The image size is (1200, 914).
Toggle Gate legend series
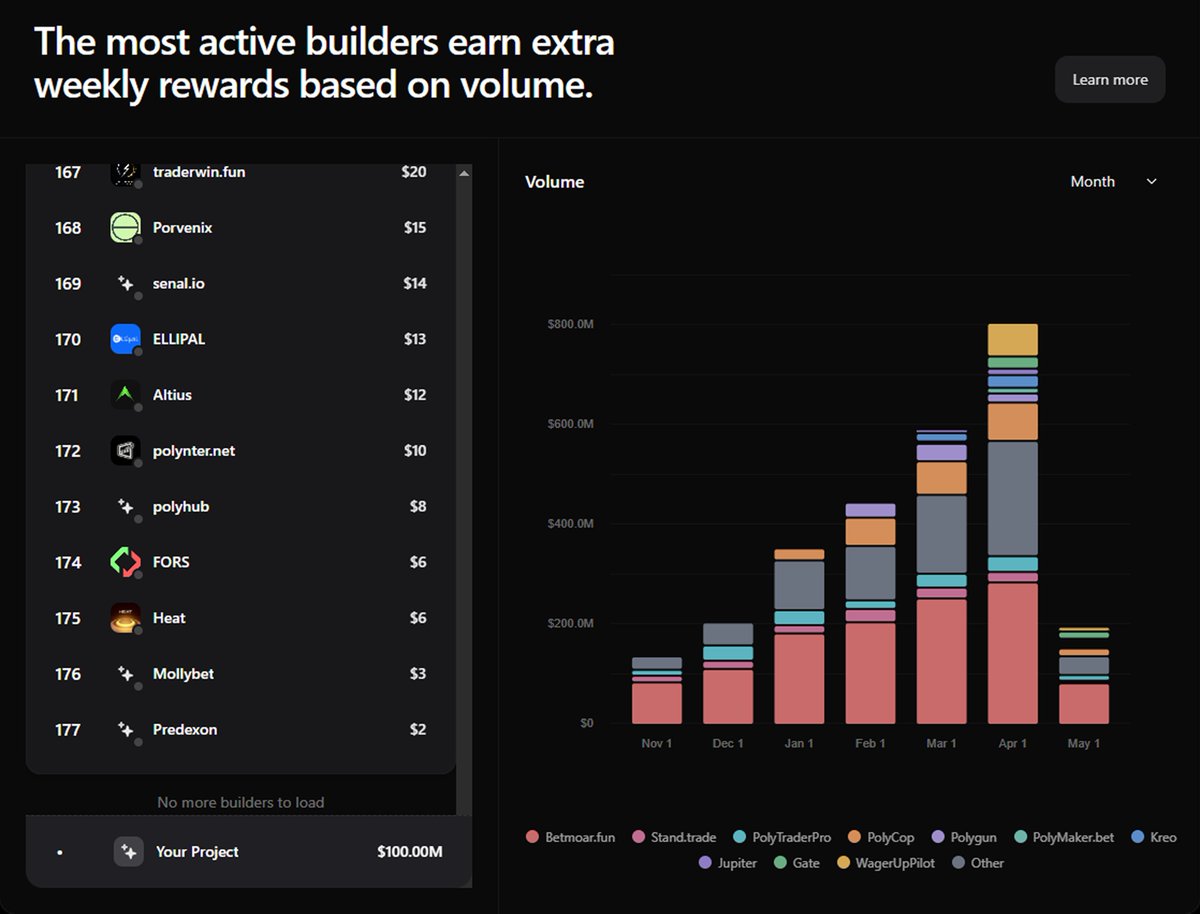click(x=796, y=863)
